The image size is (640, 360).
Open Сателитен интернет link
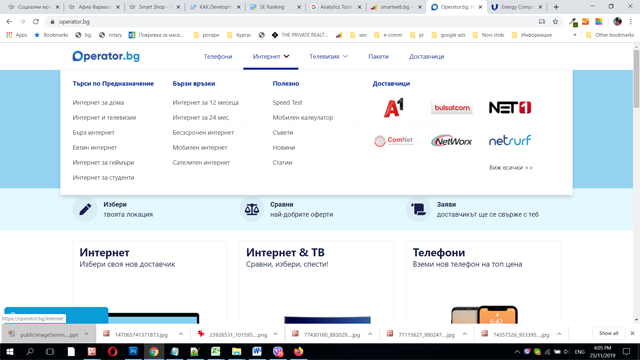[x=201, y=162]
